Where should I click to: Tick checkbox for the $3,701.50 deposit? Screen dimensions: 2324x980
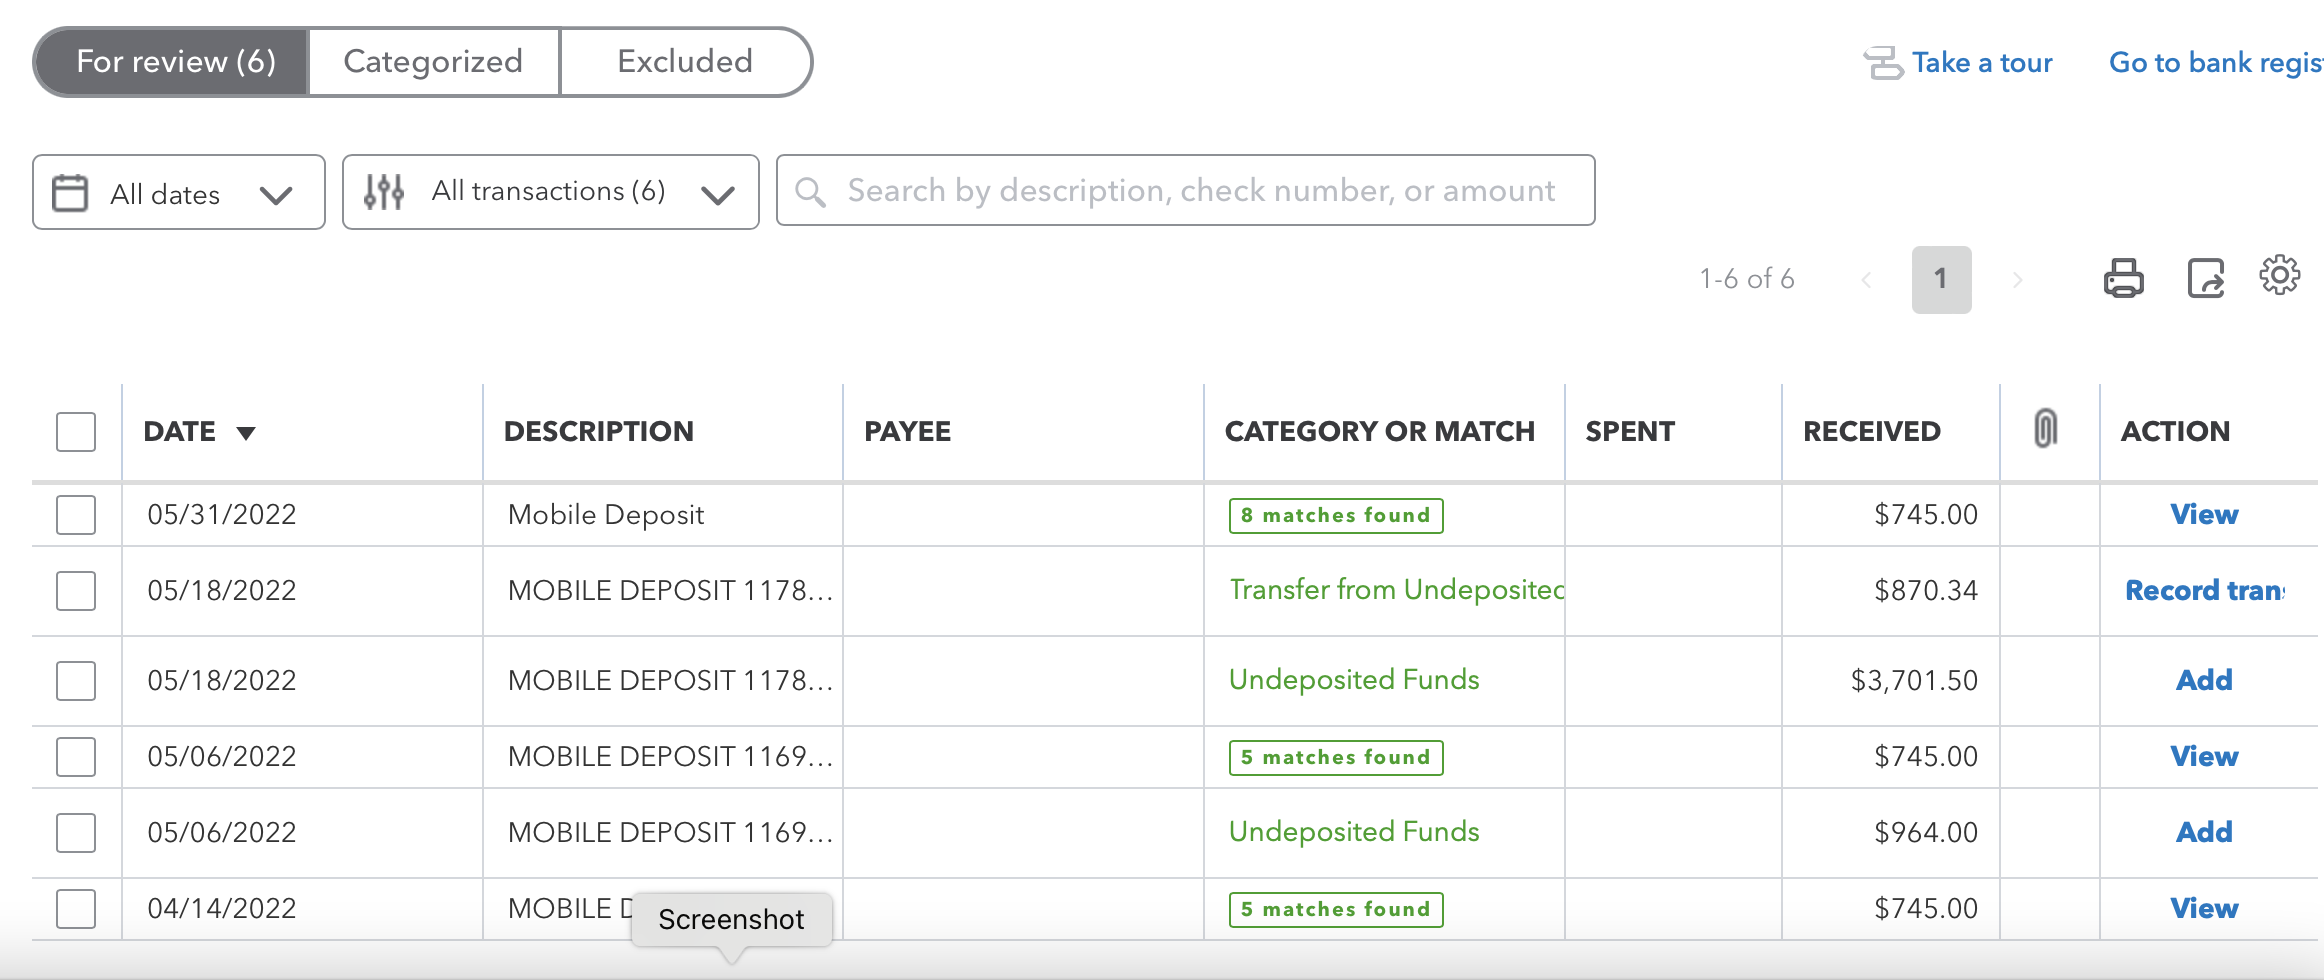(x=76, y=681)
